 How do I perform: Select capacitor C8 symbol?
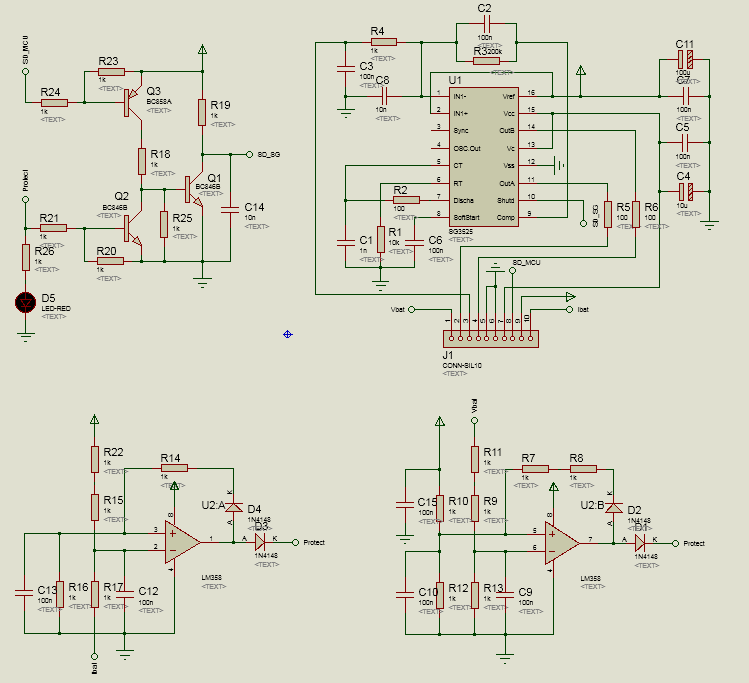[384, 96]
